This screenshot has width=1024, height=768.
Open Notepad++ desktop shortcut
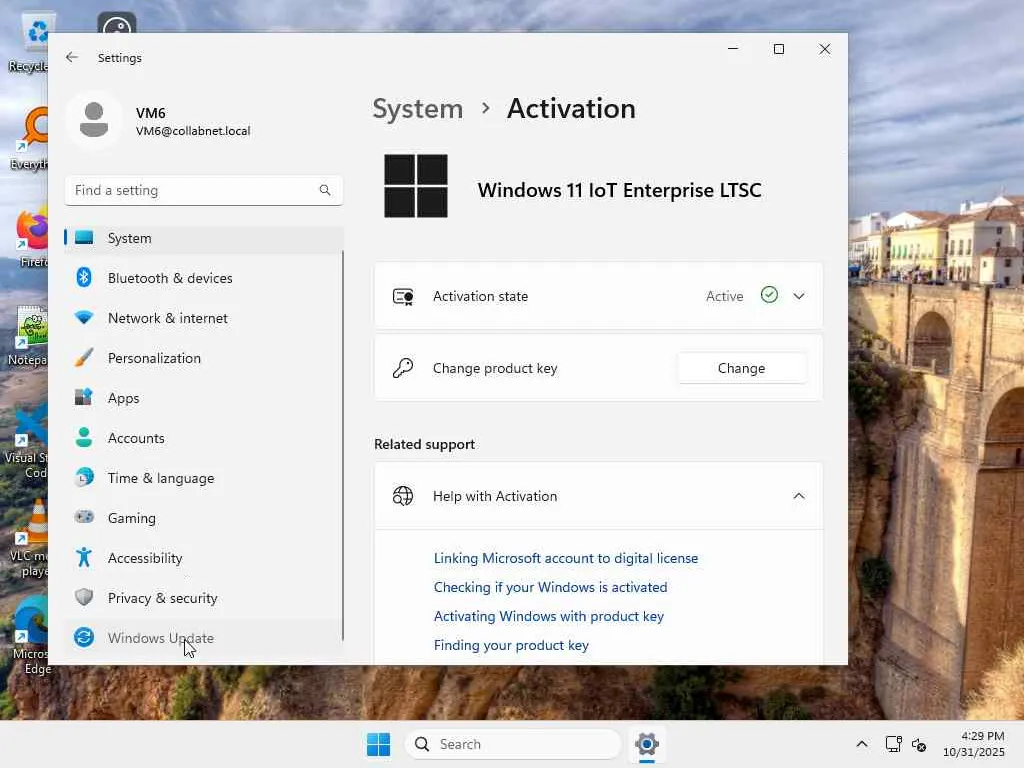[x=29, y=336]
